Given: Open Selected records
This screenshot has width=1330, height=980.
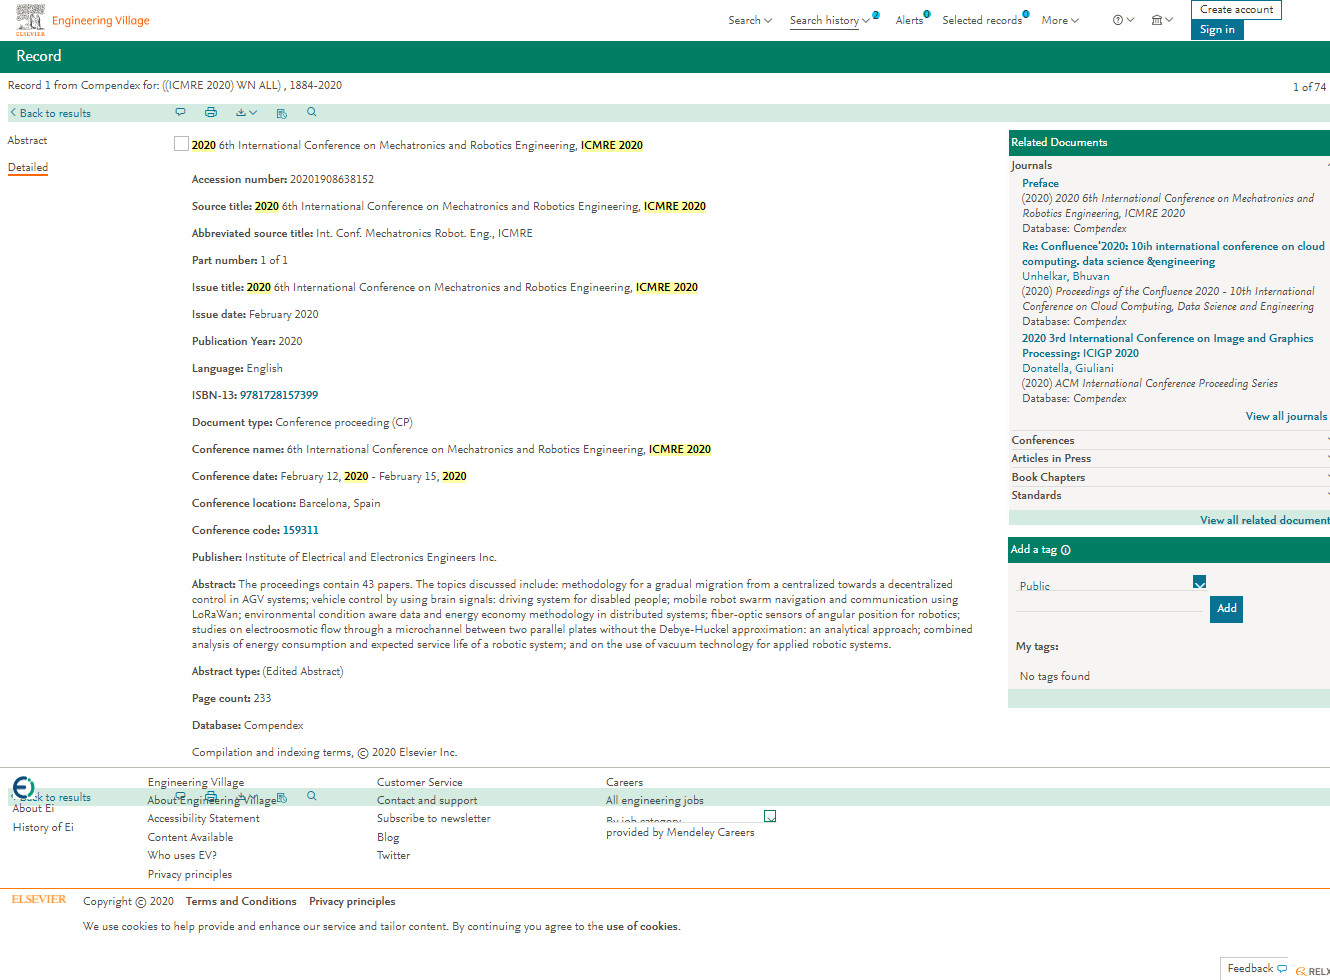Looking at the screenshot, I should (982, 20).
